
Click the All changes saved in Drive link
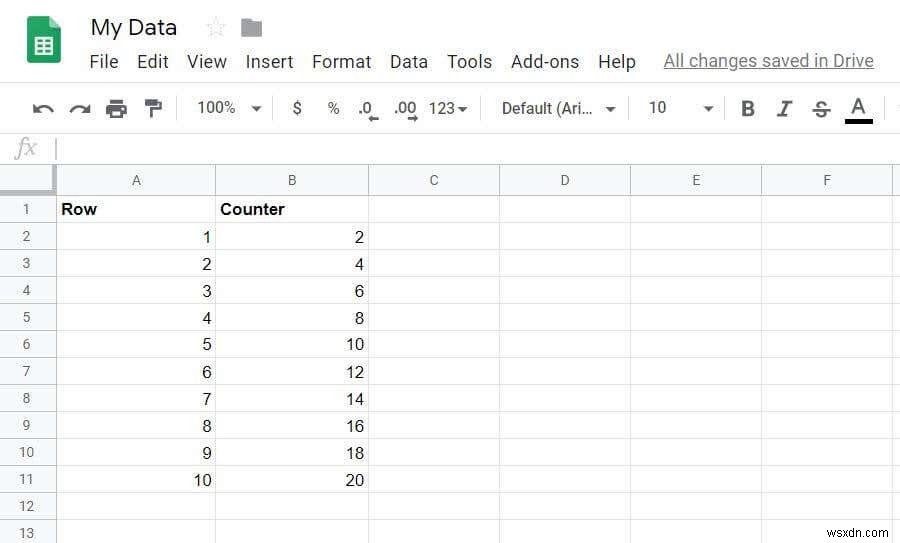point(768,62)
